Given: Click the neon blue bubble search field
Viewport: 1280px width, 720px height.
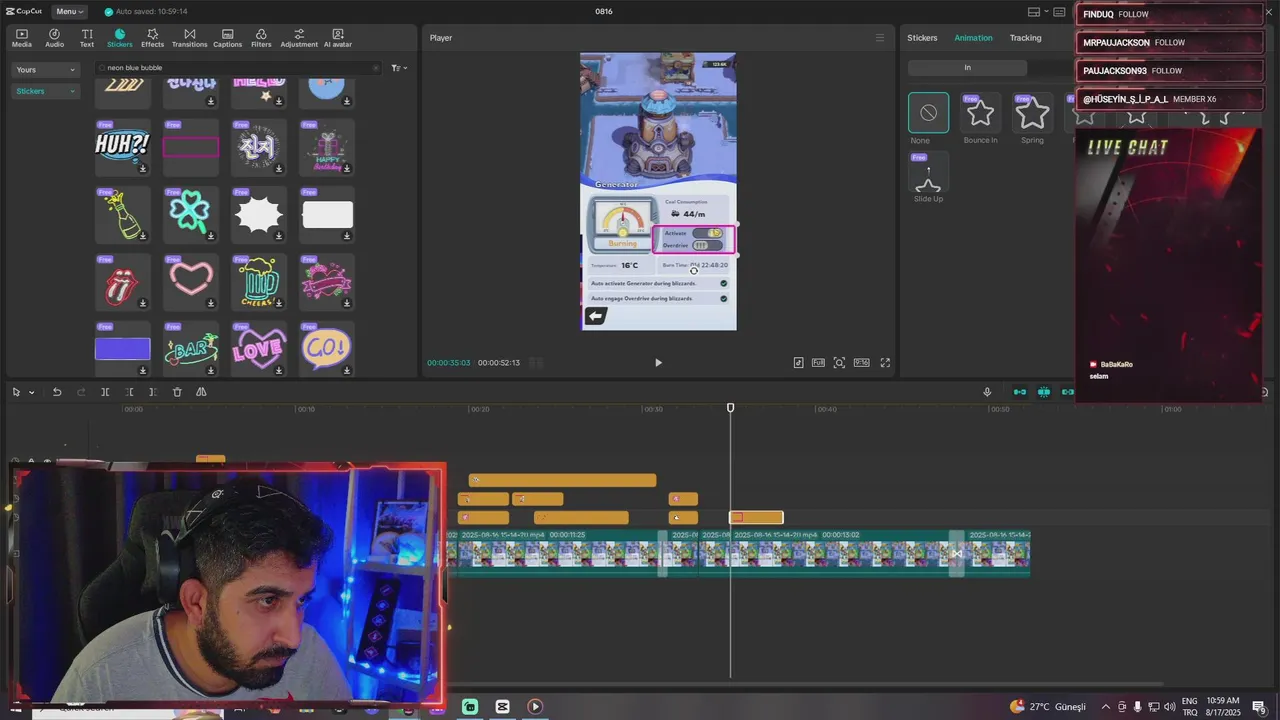Looking at the screenshot, I should tap(237, 68).
